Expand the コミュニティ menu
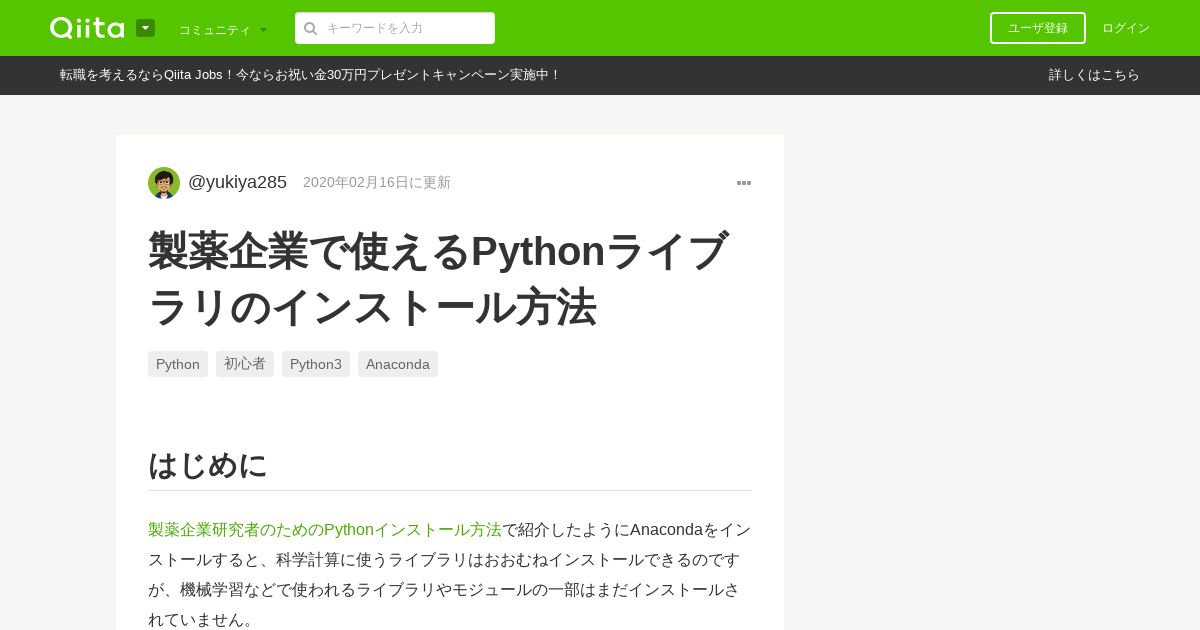 point(223,29)
